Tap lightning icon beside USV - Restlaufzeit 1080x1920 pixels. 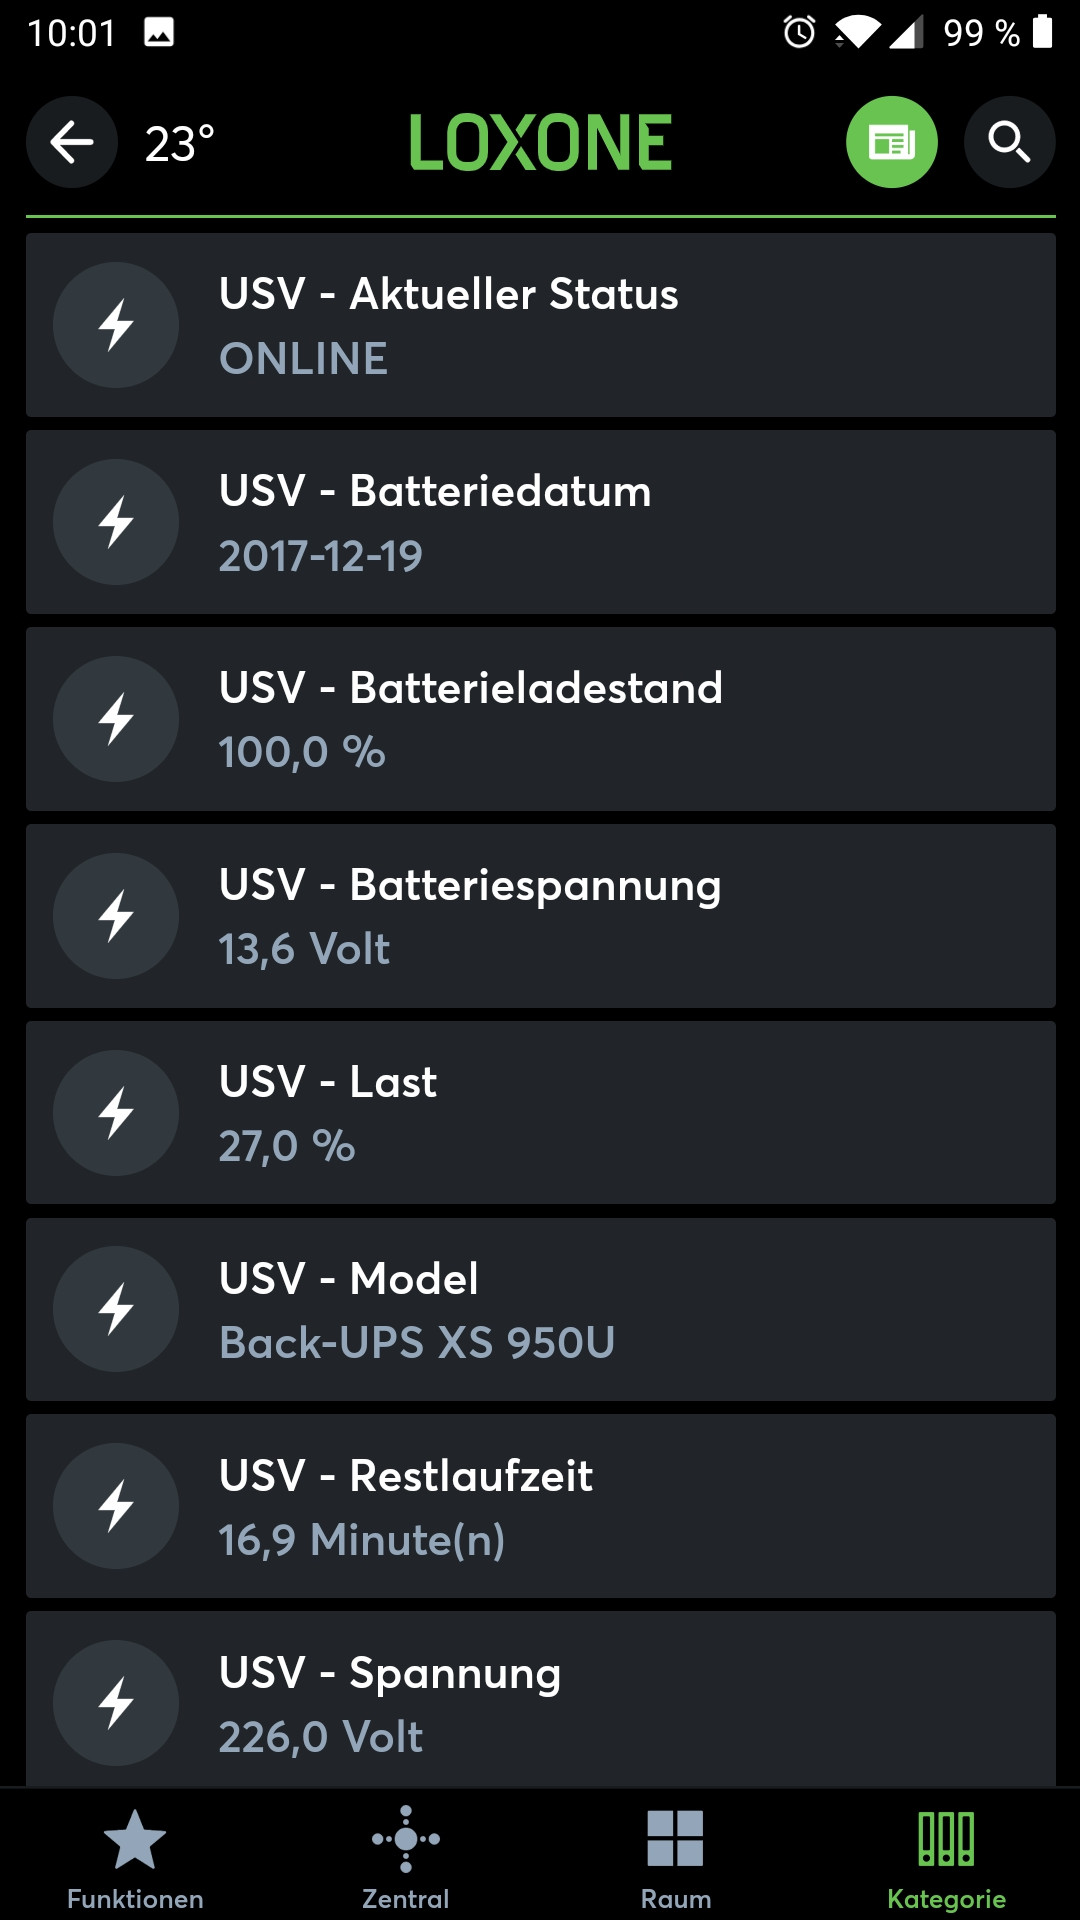pyautogui.click(x=116, y=1506)
